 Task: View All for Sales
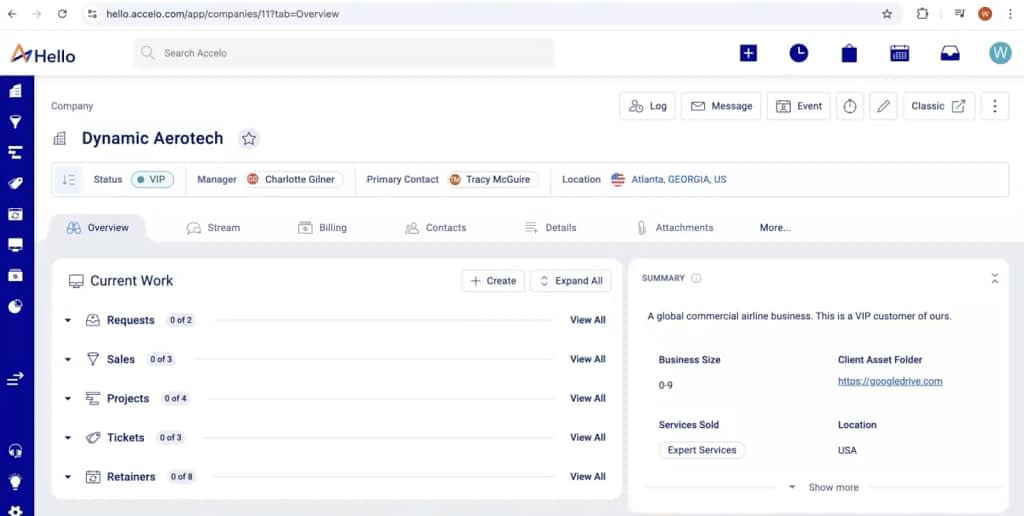click(588, 359)
